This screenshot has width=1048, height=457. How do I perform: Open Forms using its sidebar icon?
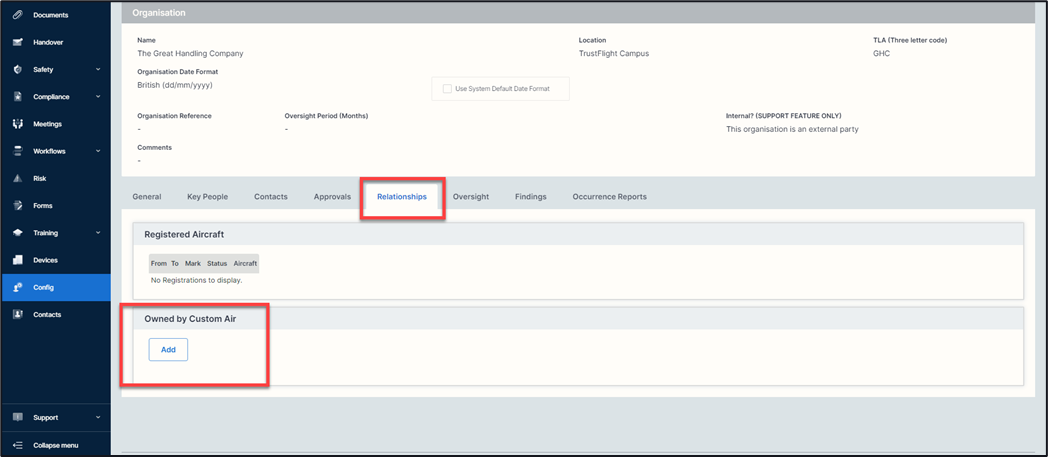click(17, 206)
